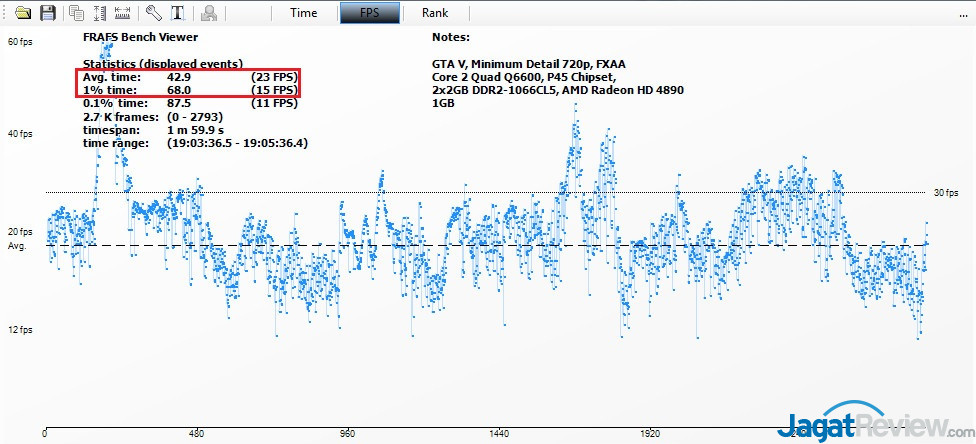This screenshot has width=976, height=444.
Task: Click the 0.1% time statistic row
Action: click(189, 102)
